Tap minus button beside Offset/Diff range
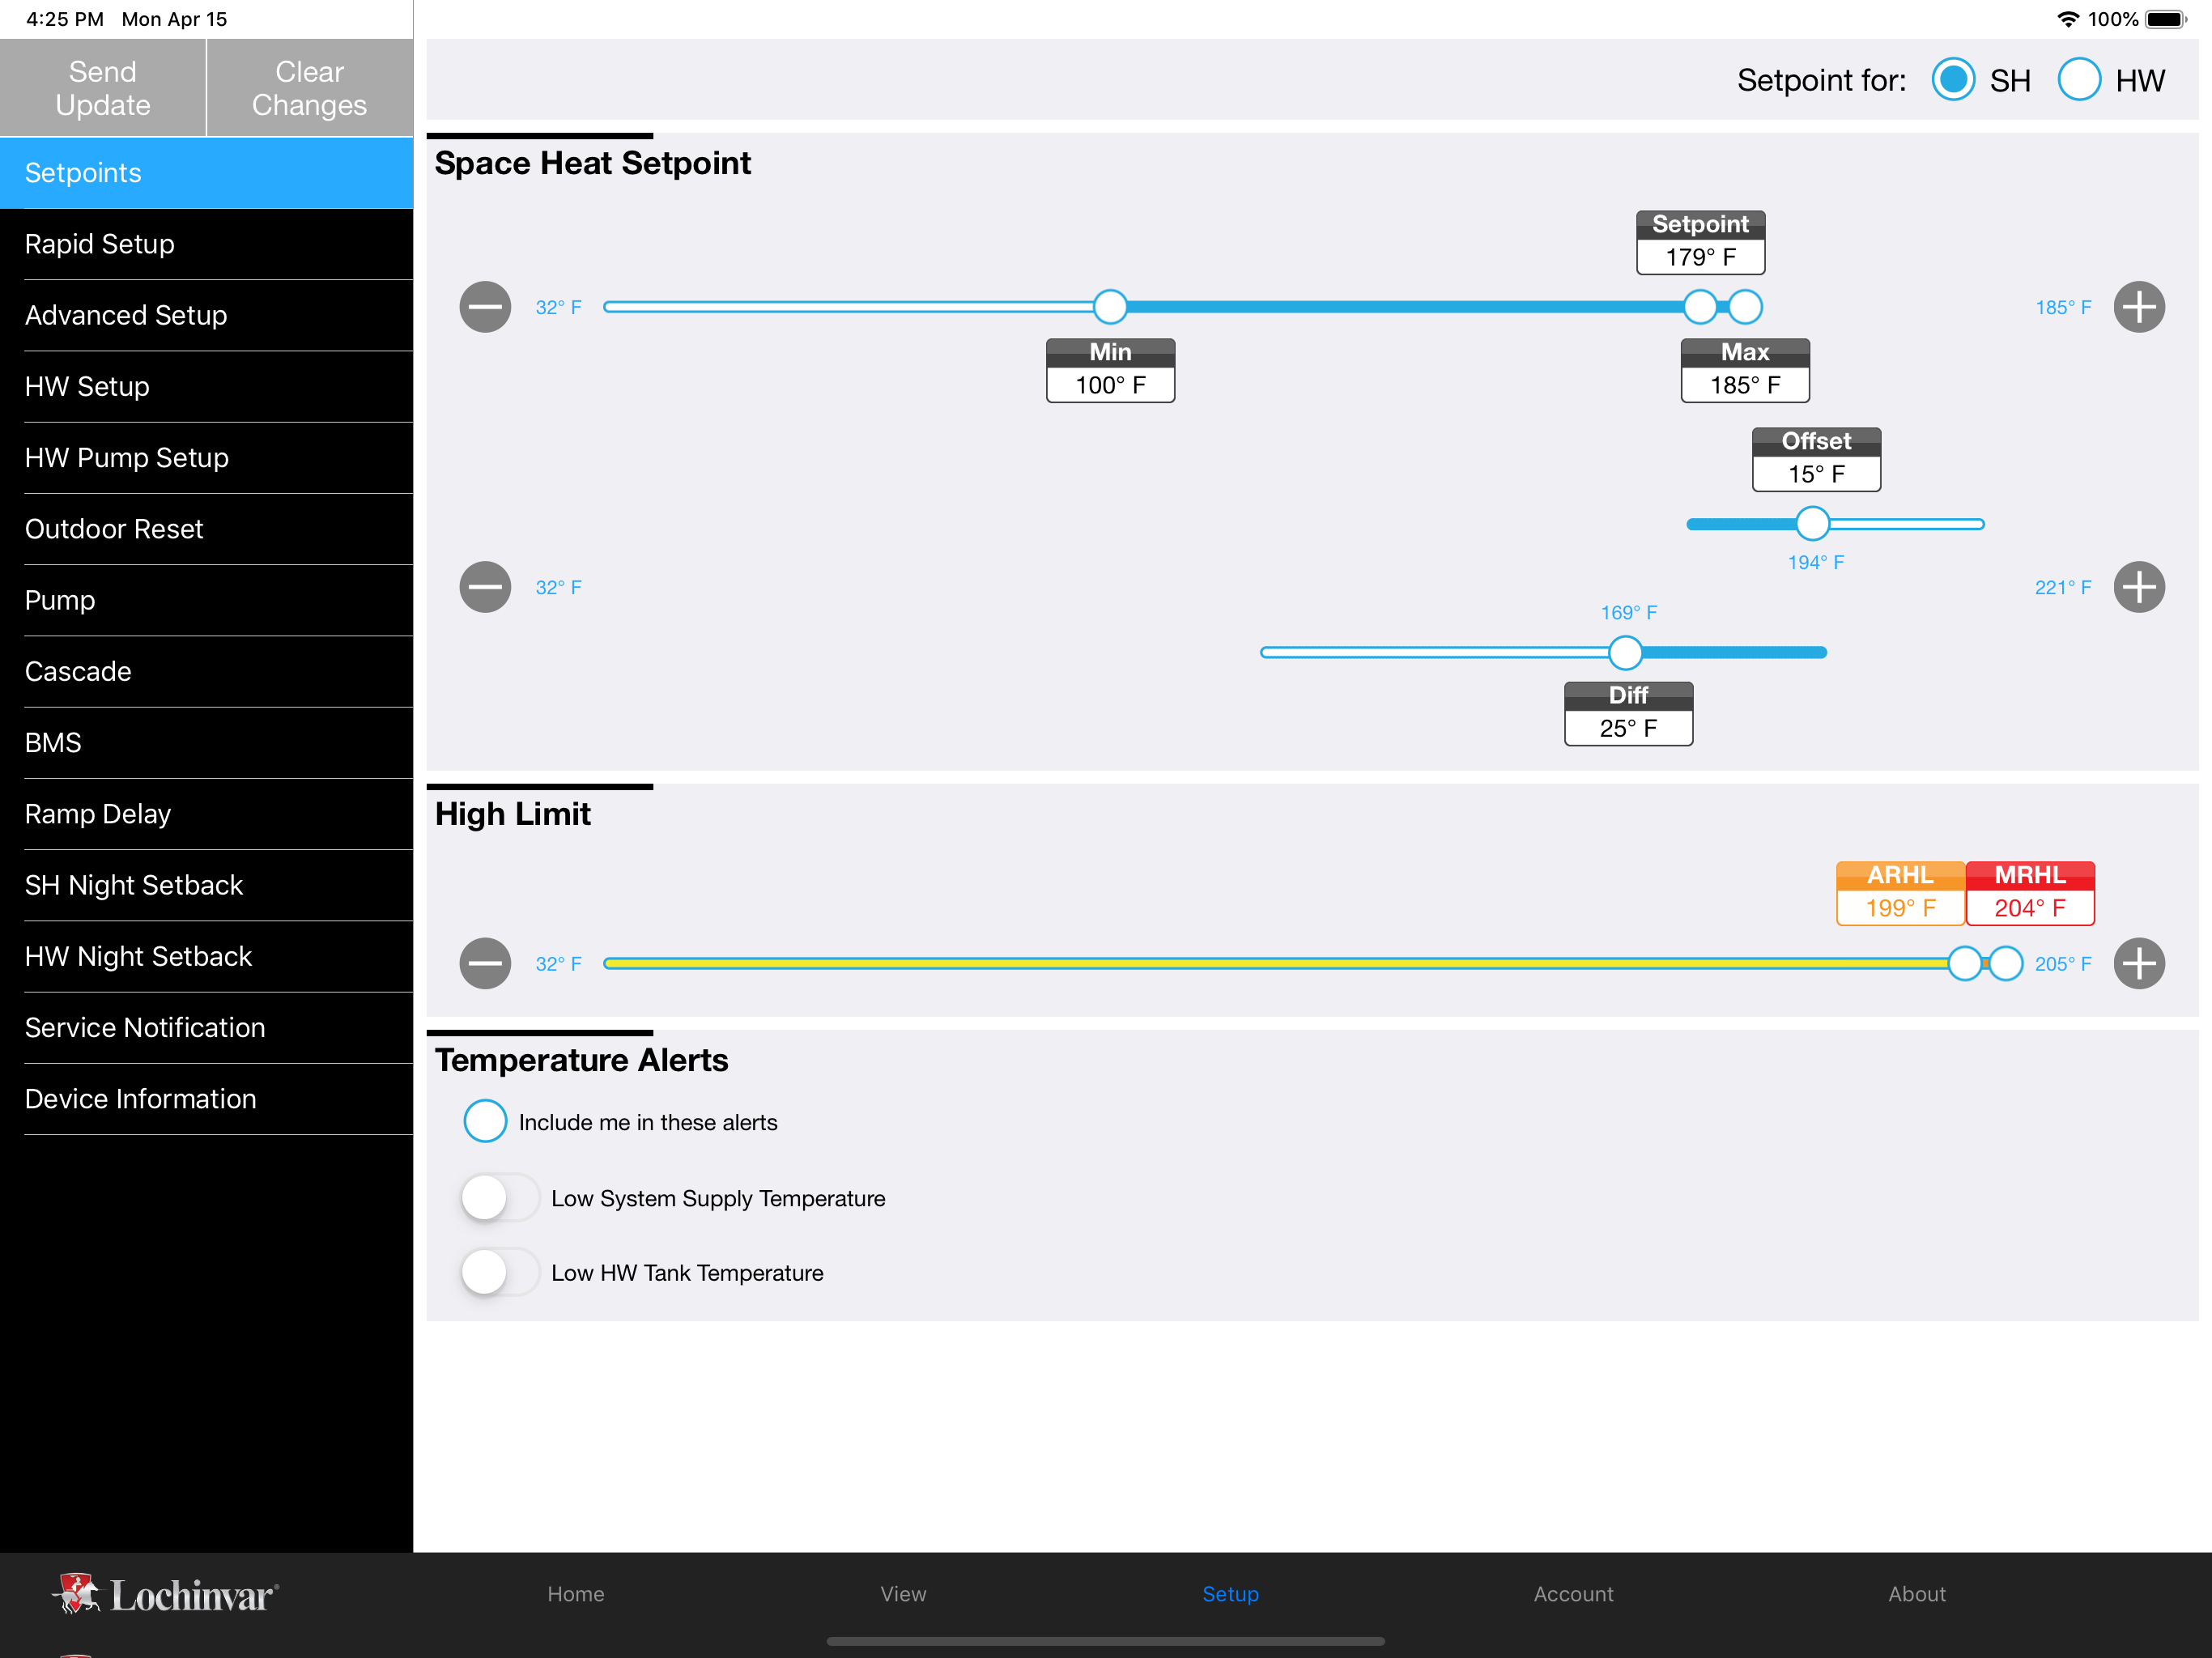 click(485, 587)
